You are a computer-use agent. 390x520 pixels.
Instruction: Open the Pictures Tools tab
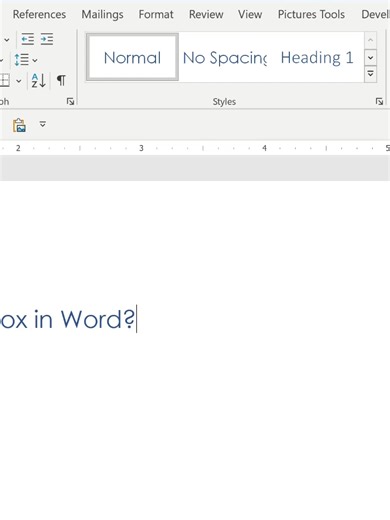(311, 14)
